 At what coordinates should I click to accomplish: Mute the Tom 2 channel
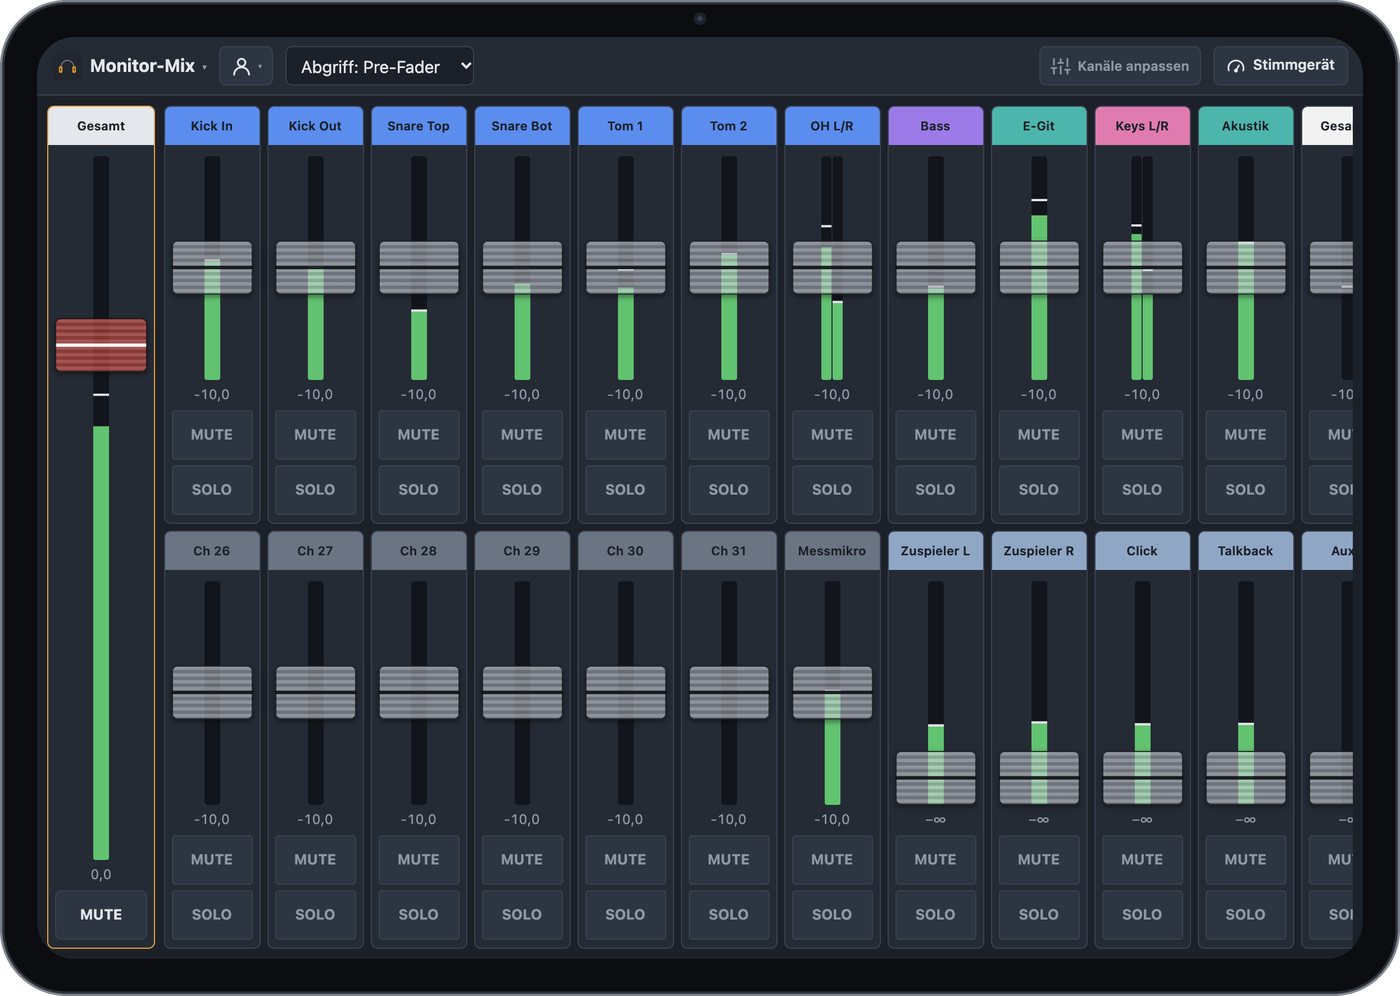tap(729, 435)
